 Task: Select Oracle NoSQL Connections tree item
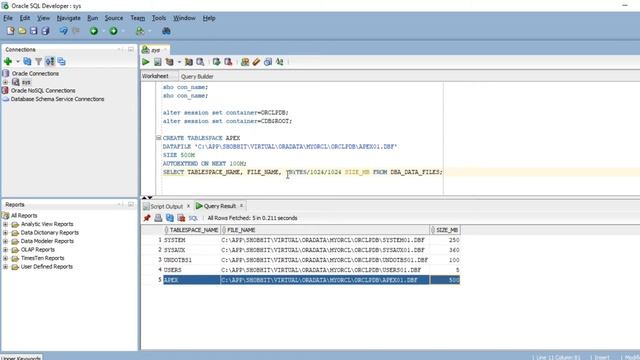pos(43,91)
